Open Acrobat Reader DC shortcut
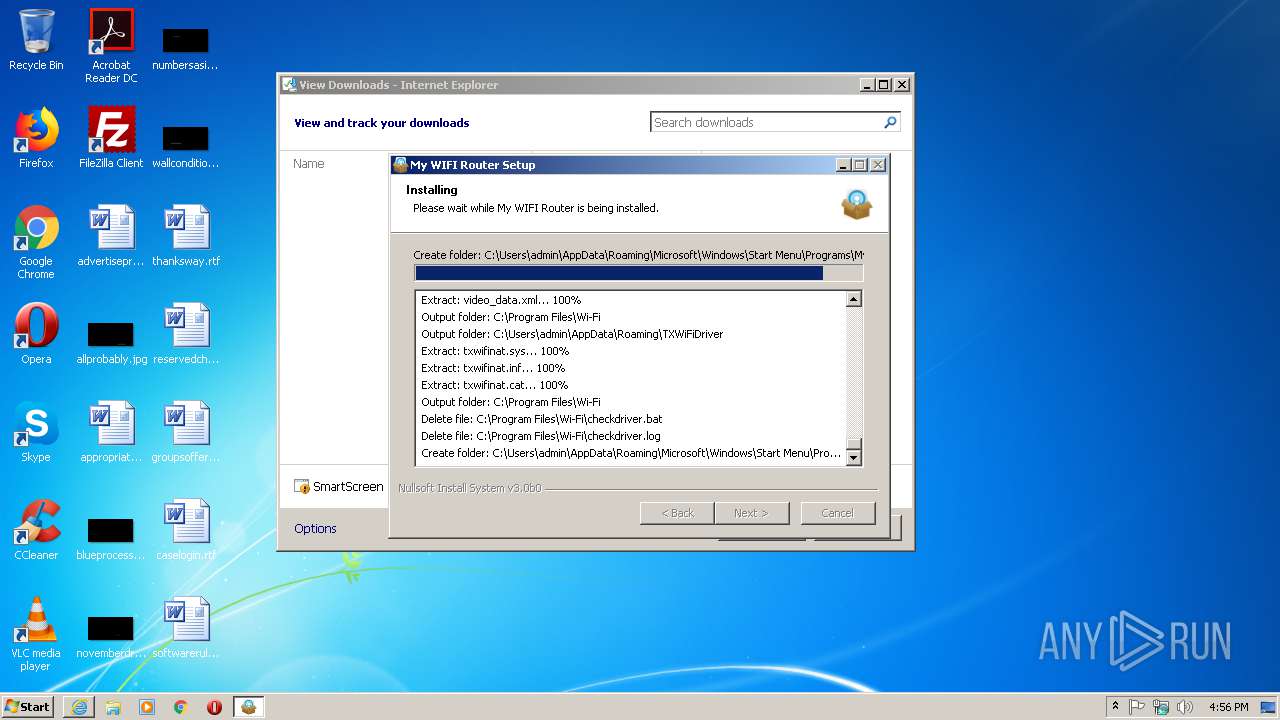The image size is (1280, 720). pos(111,46)
